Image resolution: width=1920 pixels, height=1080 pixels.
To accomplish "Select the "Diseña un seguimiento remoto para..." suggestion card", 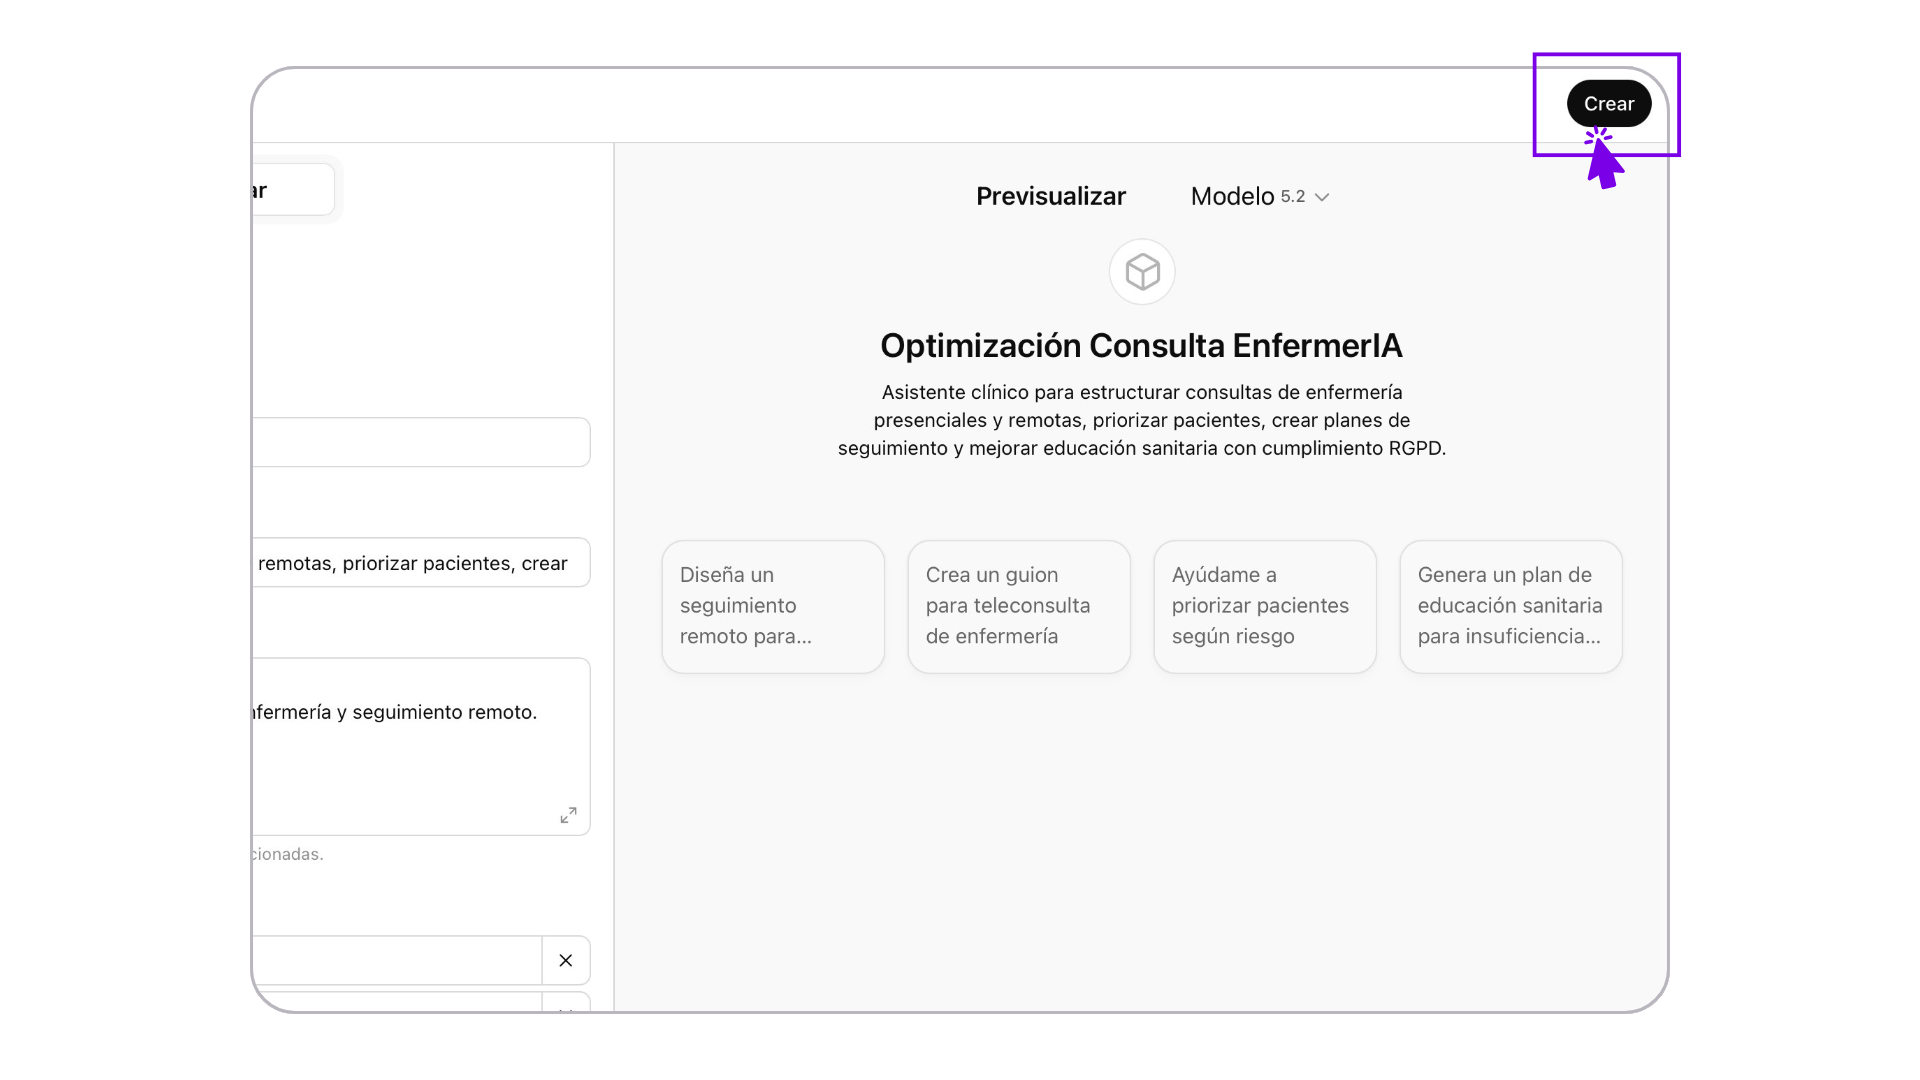I will [x=773, y=606].
